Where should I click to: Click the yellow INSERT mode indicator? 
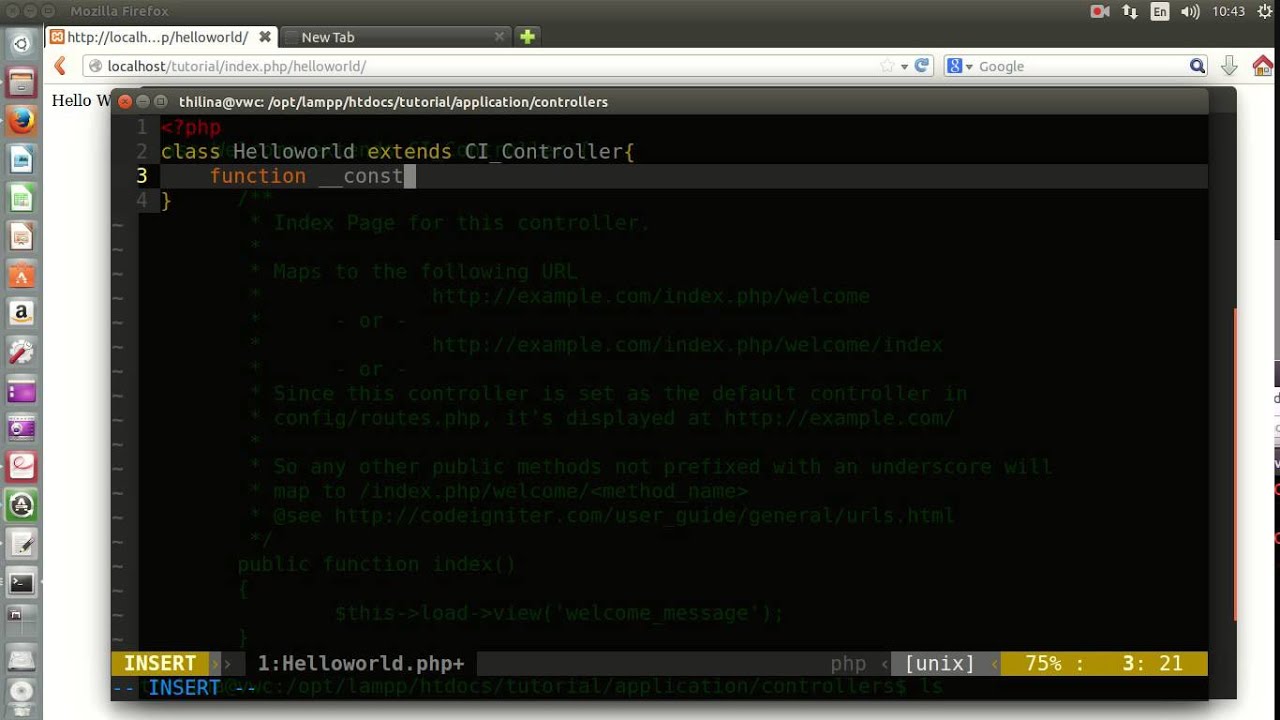160,663
